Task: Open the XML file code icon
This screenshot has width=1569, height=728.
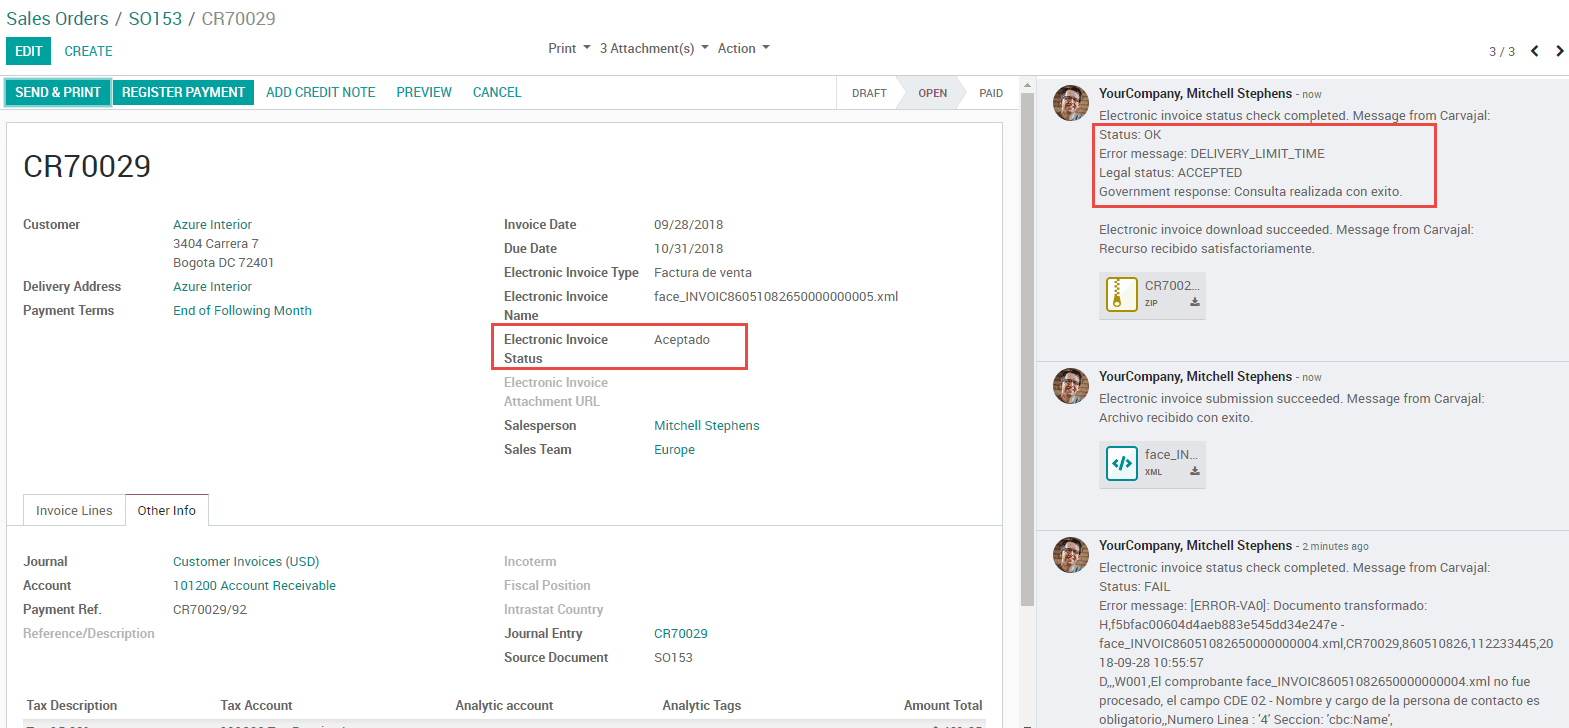Action: pyautogui.click(x=1122, y=464)
